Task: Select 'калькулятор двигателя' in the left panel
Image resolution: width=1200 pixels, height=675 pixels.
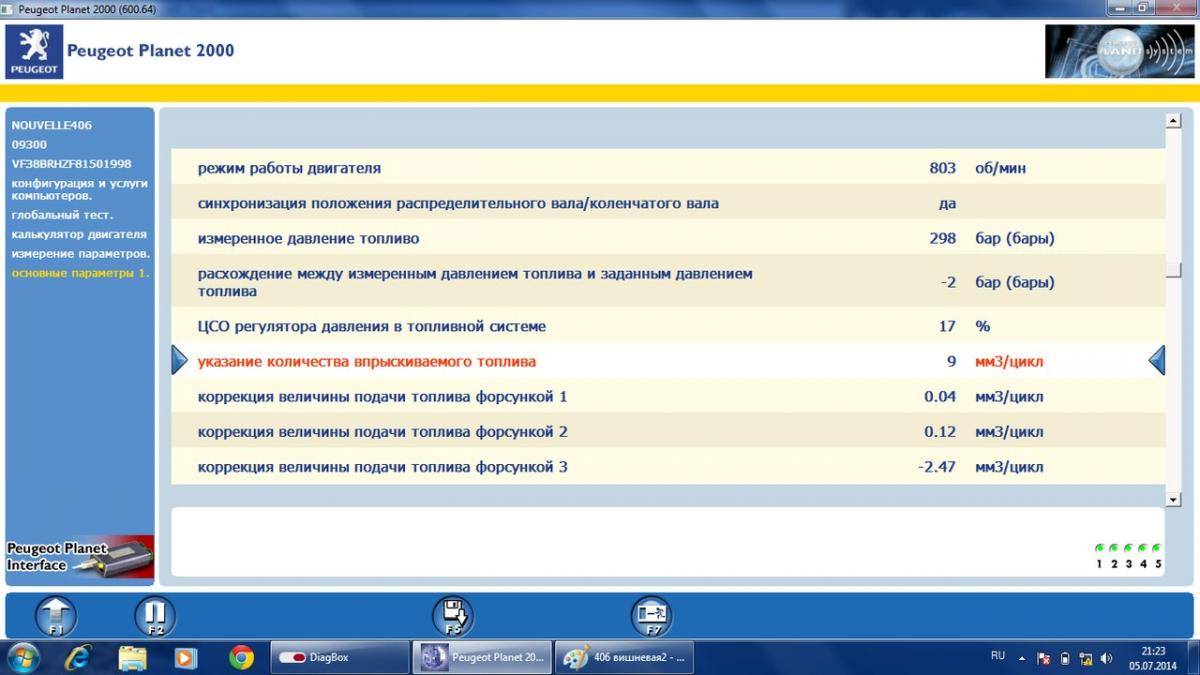Action: (x=79, y=234)
